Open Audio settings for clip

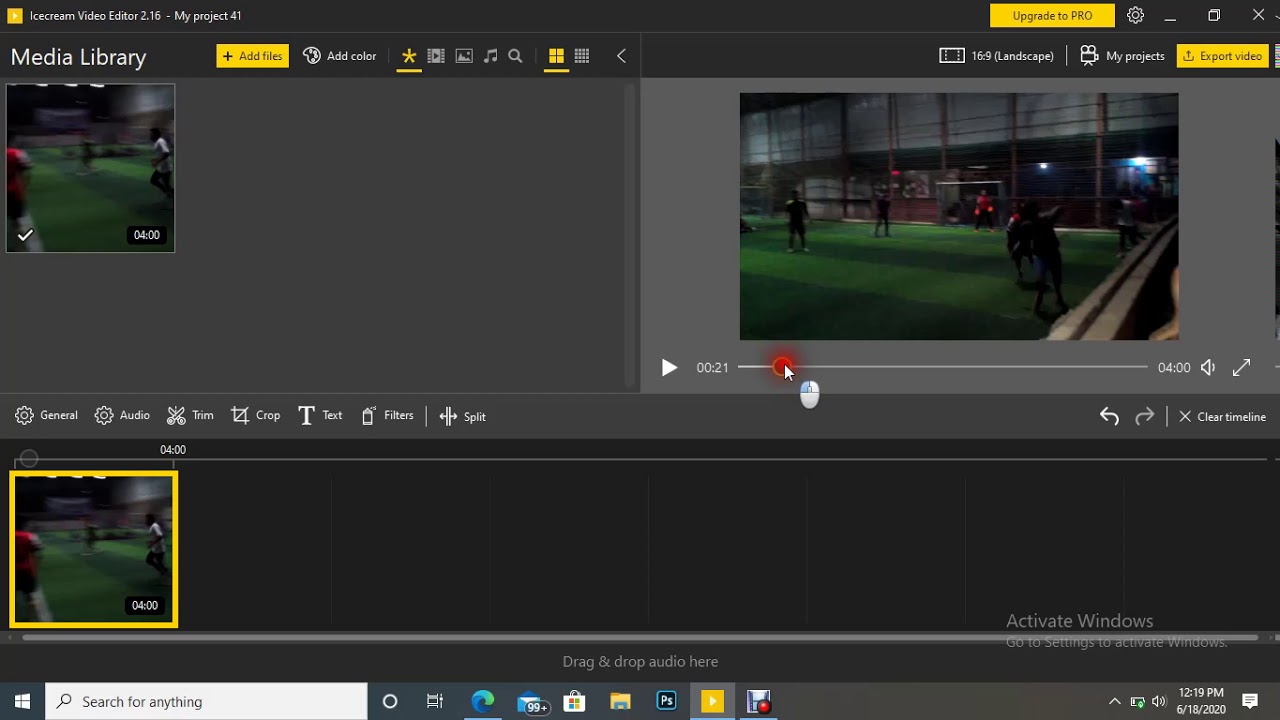tap(122, 416)
